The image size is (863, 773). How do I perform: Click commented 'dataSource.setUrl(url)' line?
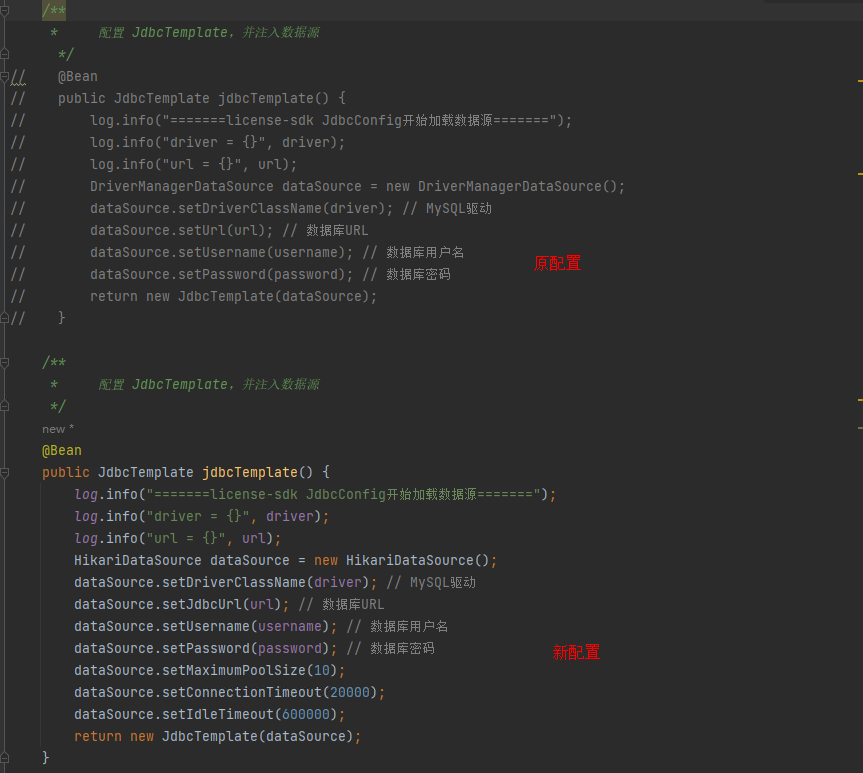point(181,230)
